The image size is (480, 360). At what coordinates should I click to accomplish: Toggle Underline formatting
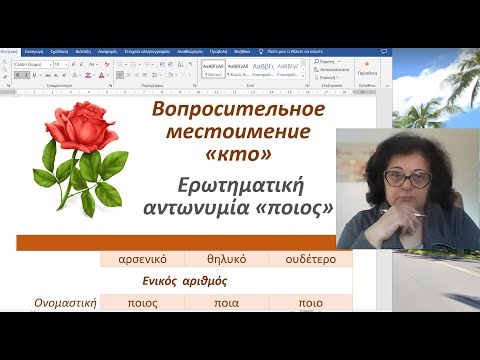point(34,75)
